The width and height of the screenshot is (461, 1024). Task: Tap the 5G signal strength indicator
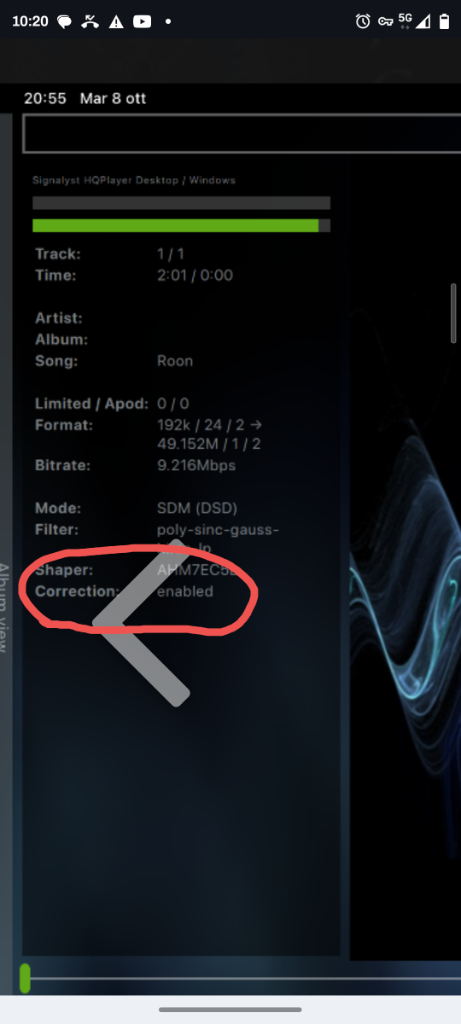(414, 22)
